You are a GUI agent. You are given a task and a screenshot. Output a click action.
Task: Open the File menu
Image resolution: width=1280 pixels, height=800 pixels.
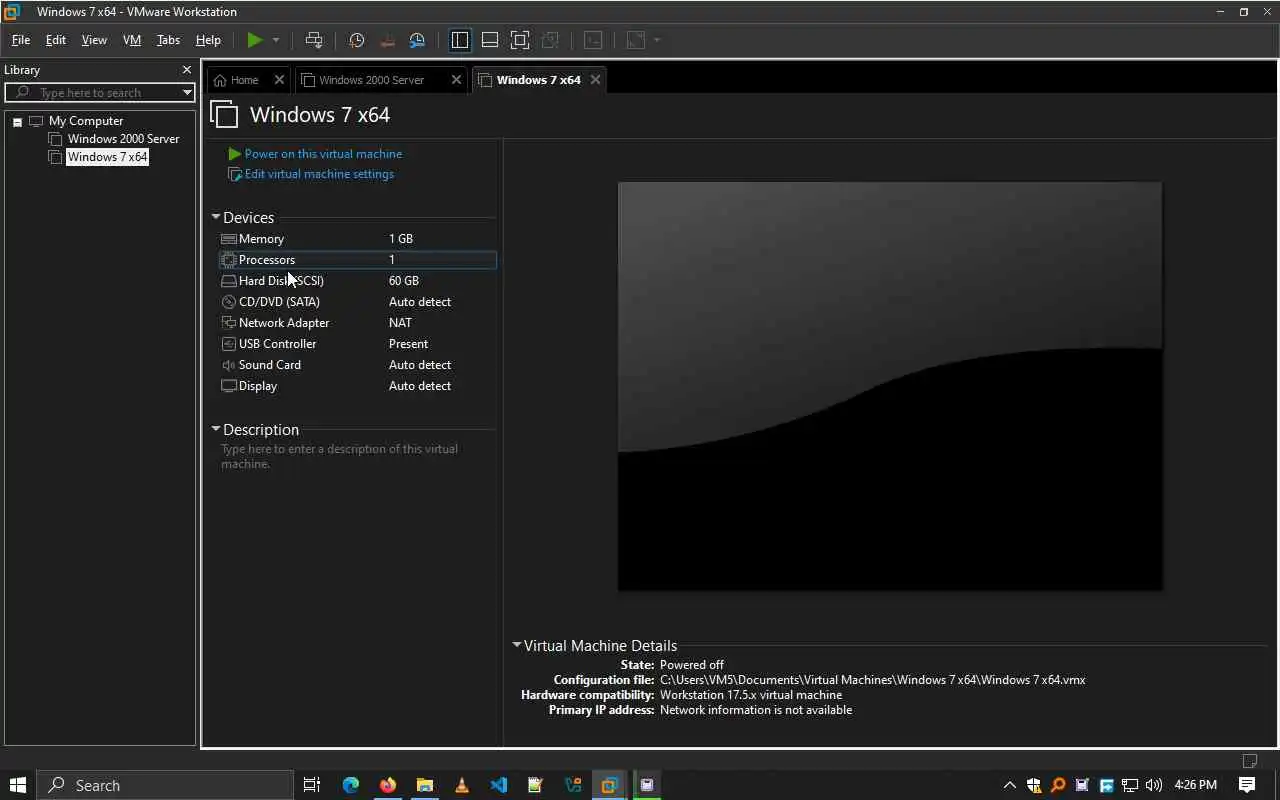pyautogui.click(x=21, y=40)
